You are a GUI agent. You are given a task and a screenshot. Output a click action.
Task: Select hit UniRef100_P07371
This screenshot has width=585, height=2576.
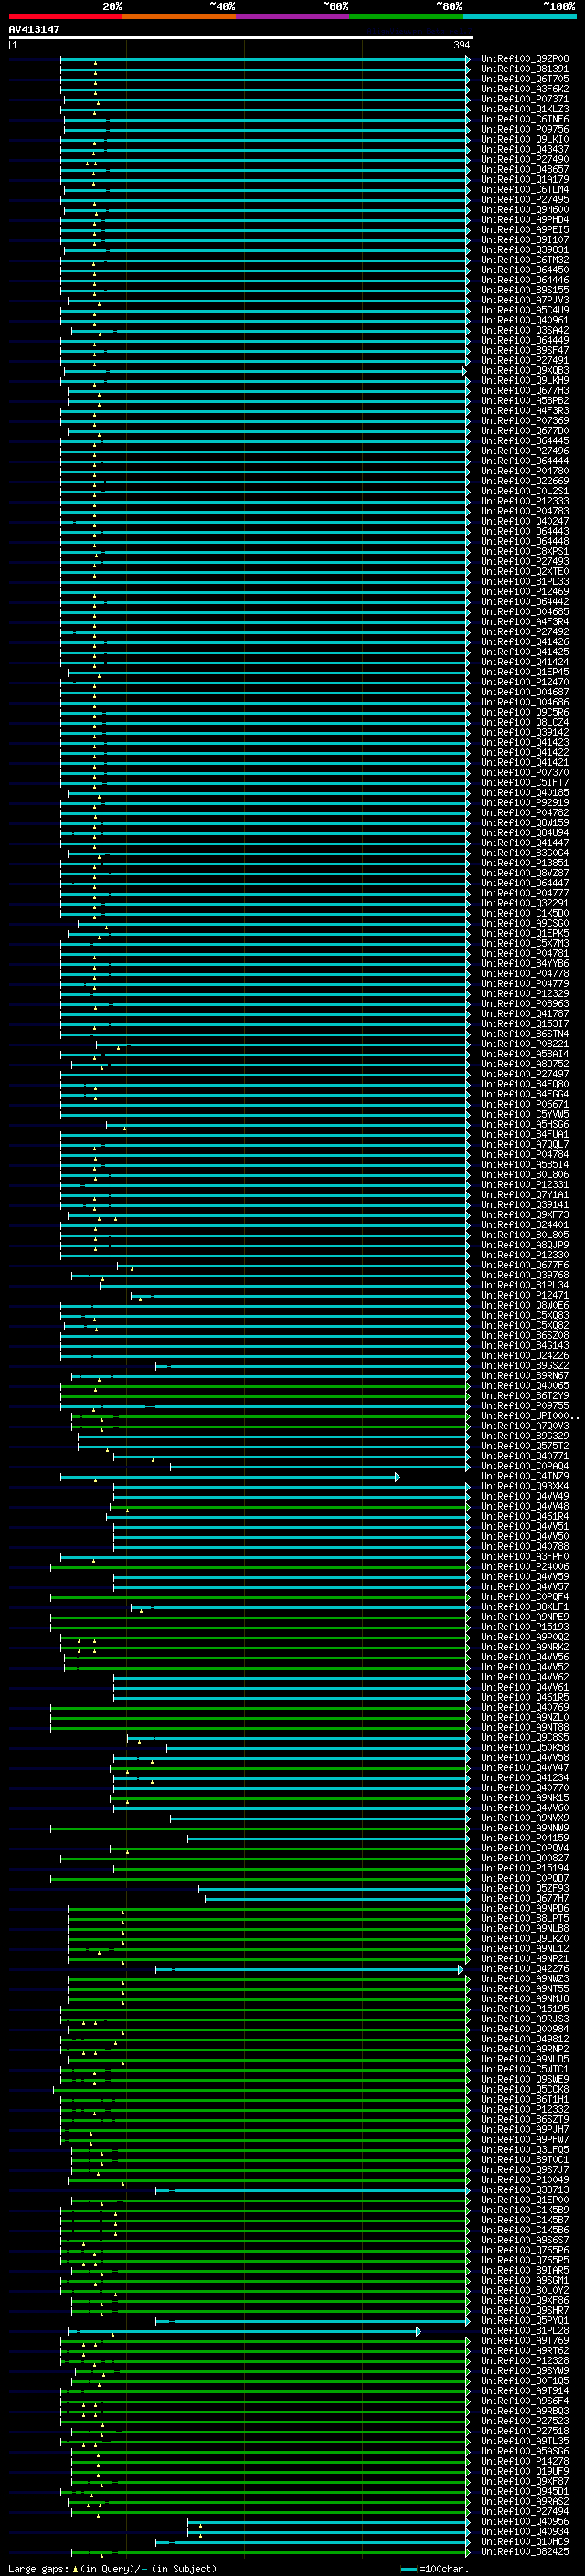[x=524, y=99]
